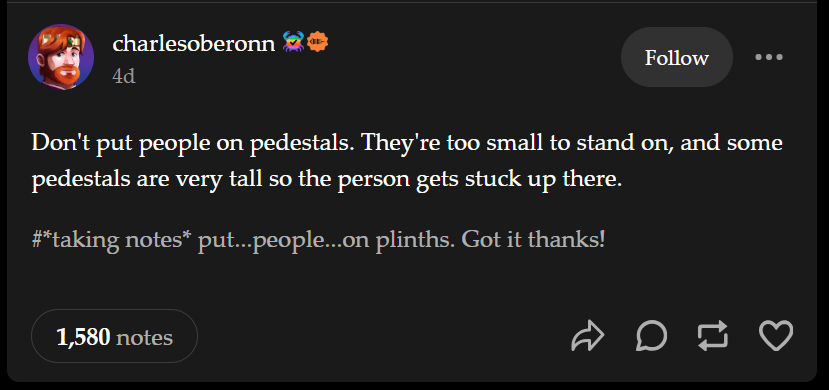Click the bold 1,580 count number
Viewport: 829px width, 390px height.
tap(83, 337)
